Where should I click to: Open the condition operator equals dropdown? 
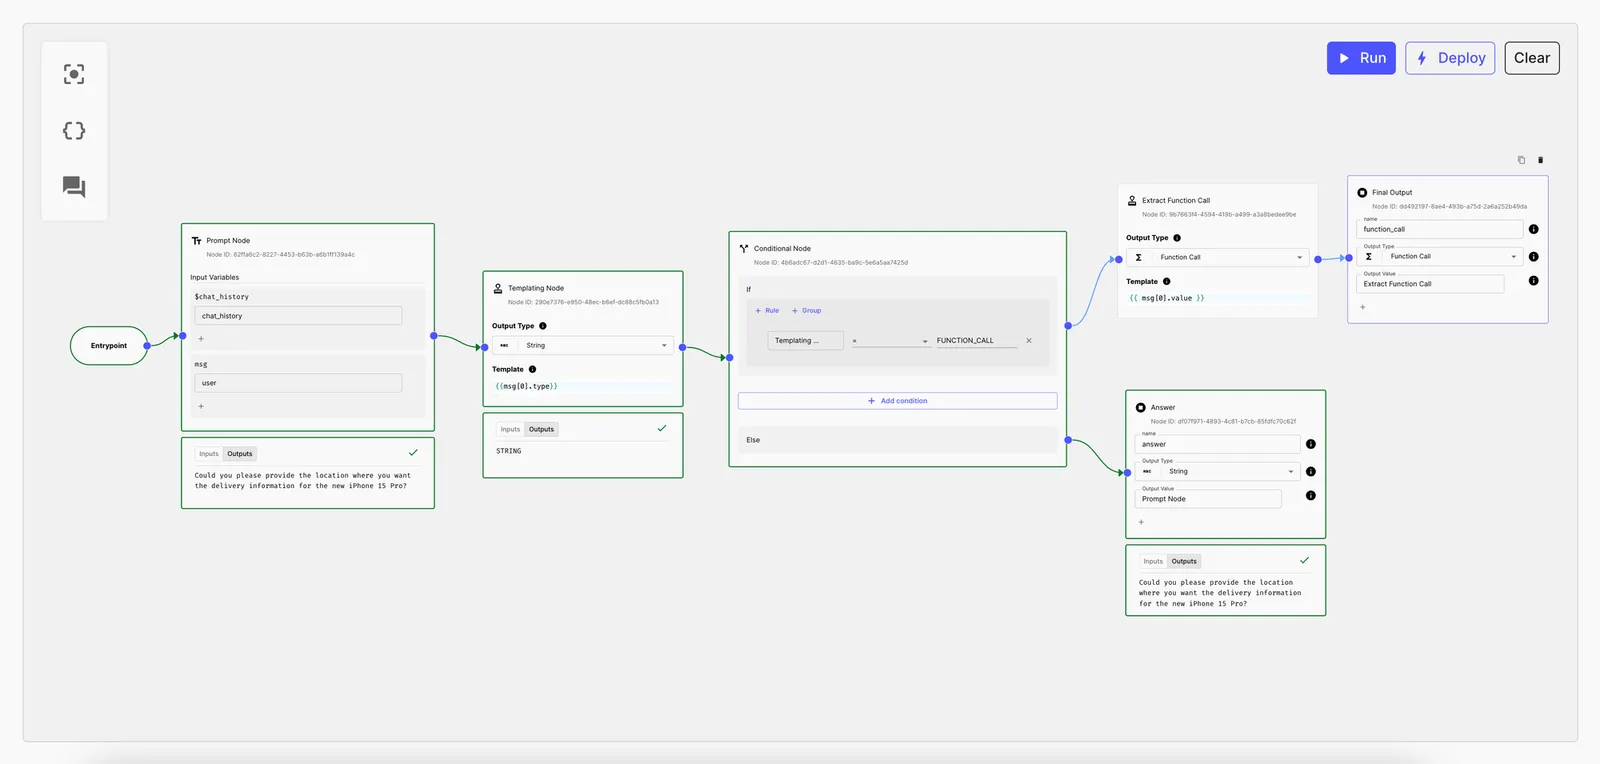[x=890, y=341]
